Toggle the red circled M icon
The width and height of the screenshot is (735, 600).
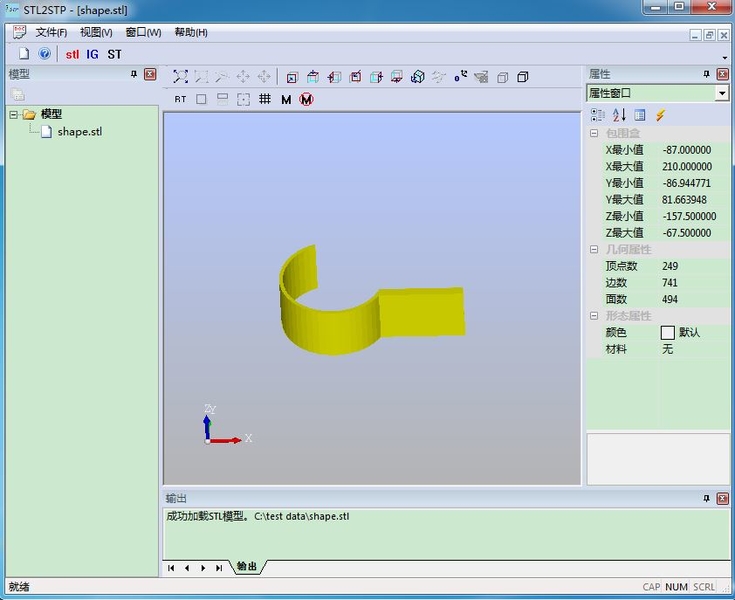click(307, 99)
